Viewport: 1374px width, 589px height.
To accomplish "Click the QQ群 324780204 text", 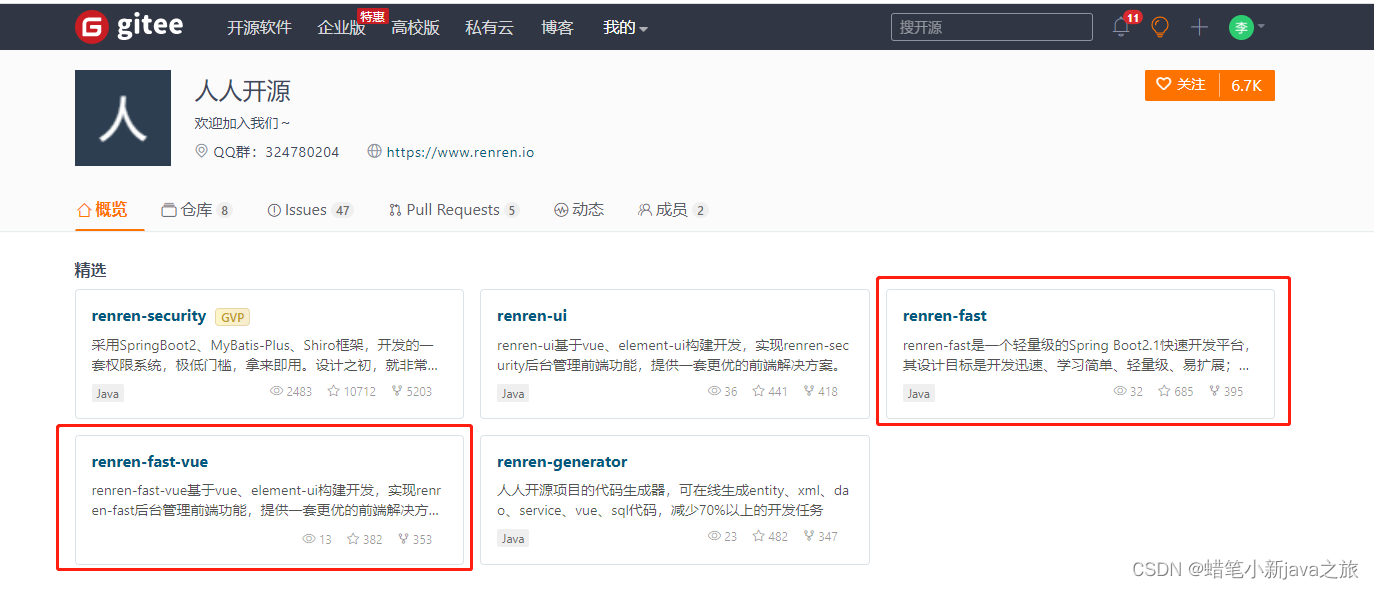I will click(x=276, y=152).
